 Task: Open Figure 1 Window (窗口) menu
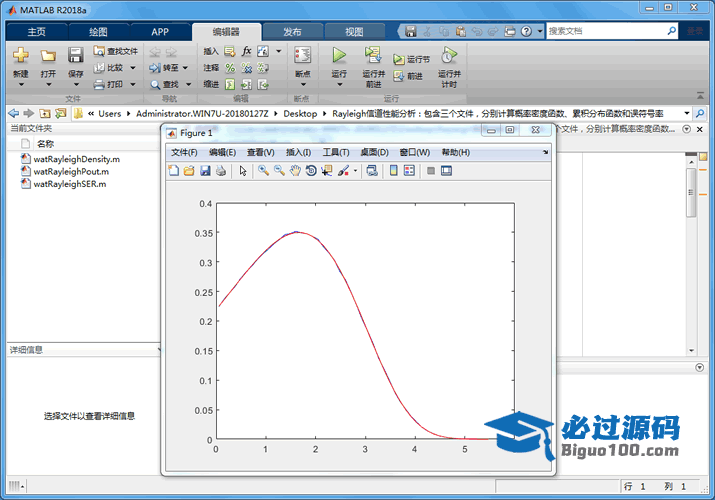click(x=414, y=152)
